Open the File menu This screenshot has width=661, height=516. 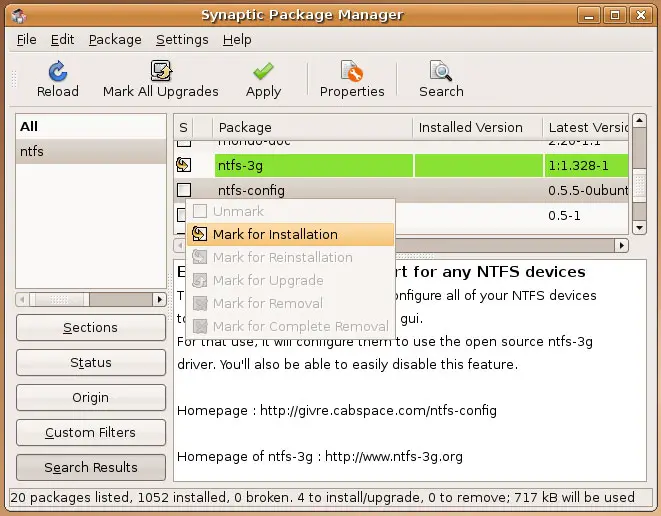27,40
